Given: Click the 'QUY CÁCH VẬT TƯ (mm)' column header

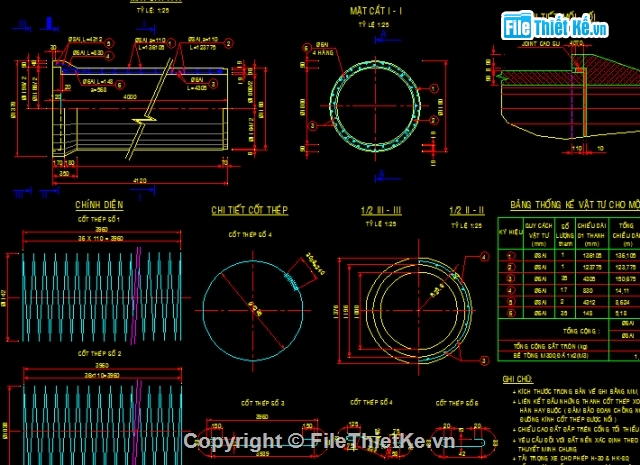Looking at the screenshot, I should 539,235.
